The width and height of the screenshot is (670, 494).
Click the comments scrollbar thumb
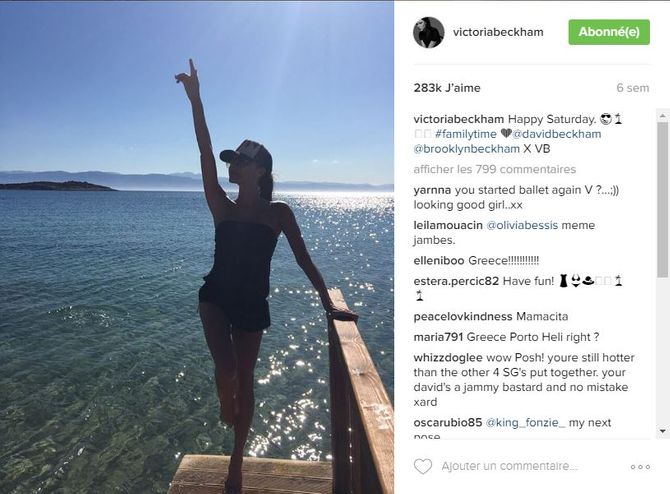(662, 200)
